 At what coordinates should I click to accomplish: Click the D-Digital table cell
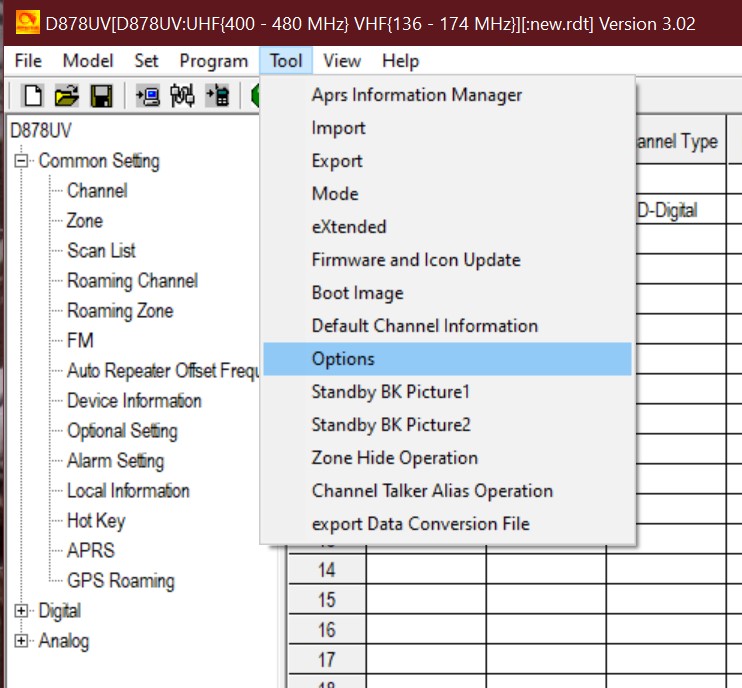coord(679,210)
